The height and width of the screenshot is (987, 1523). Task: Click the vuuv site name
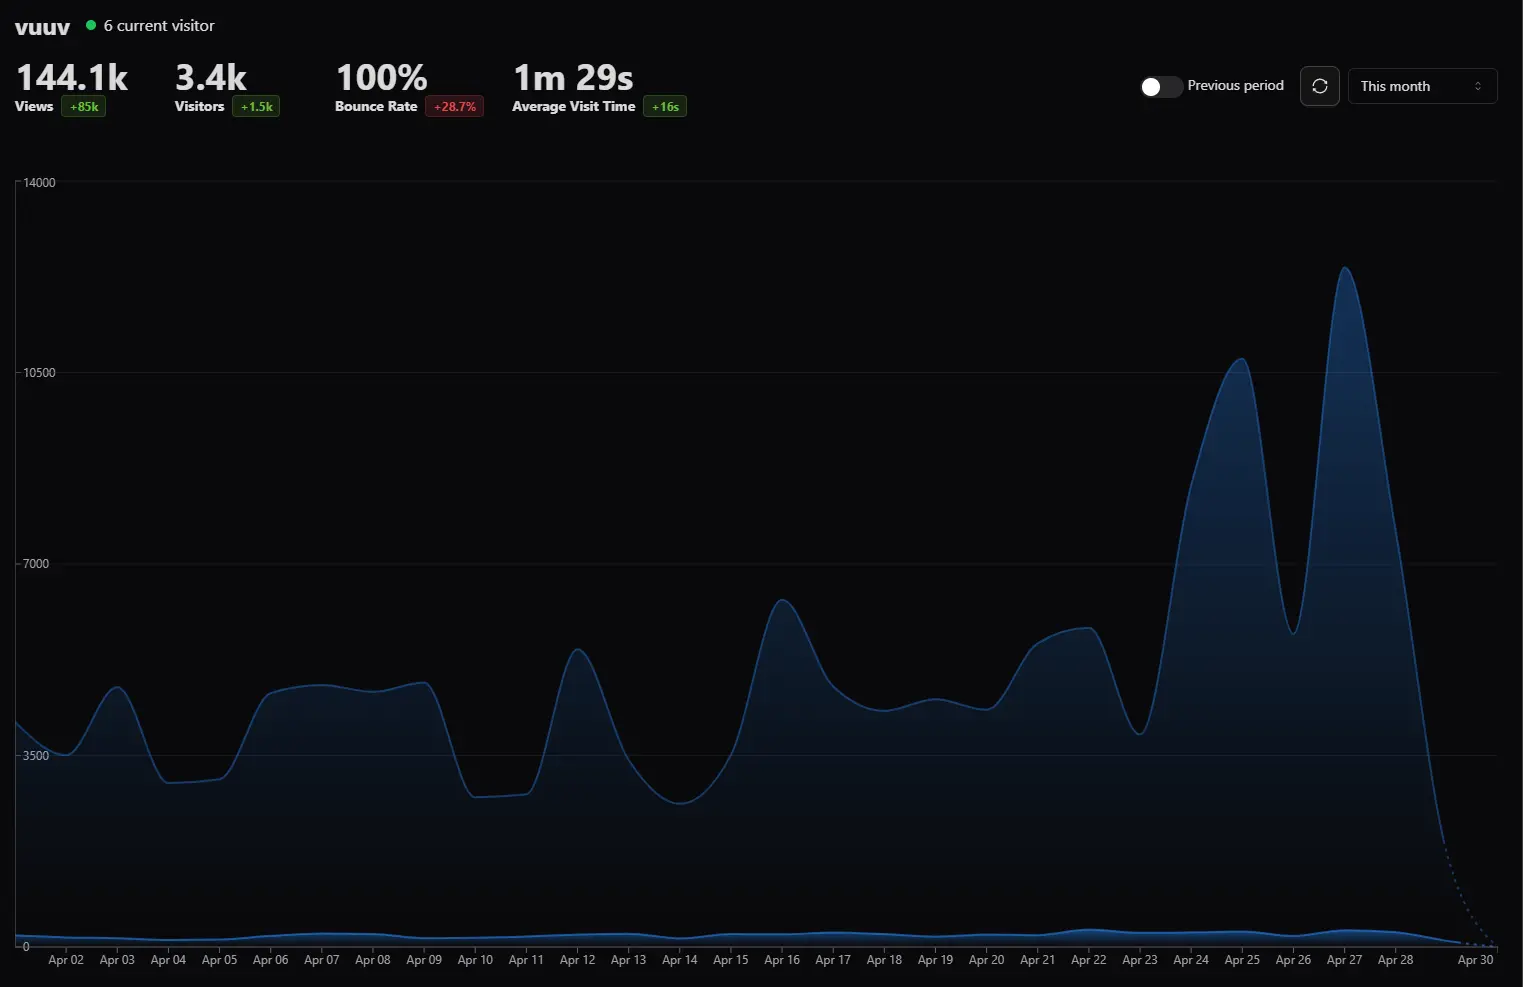pos(42,26)
